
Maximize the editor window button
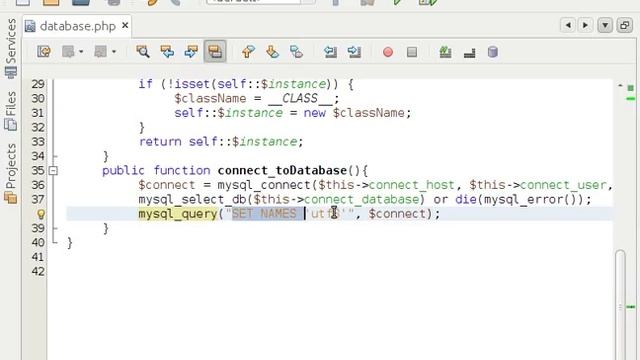(x=624, y=25)
